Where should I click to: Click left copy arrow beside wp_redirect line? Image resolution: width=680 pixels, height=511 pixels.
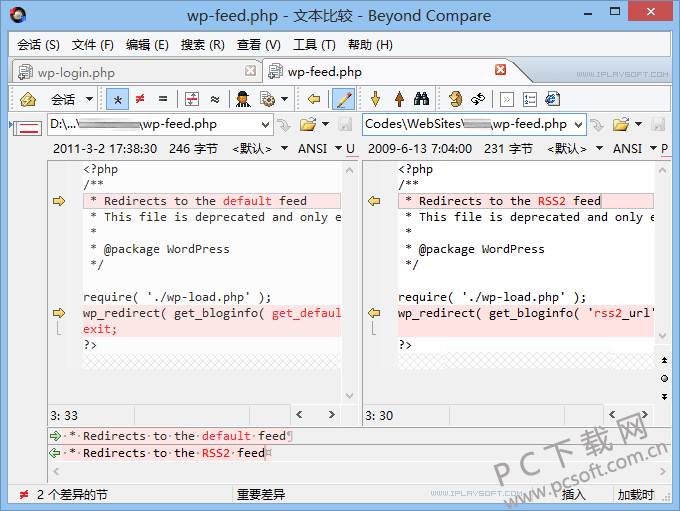click(x=59, y=313)
